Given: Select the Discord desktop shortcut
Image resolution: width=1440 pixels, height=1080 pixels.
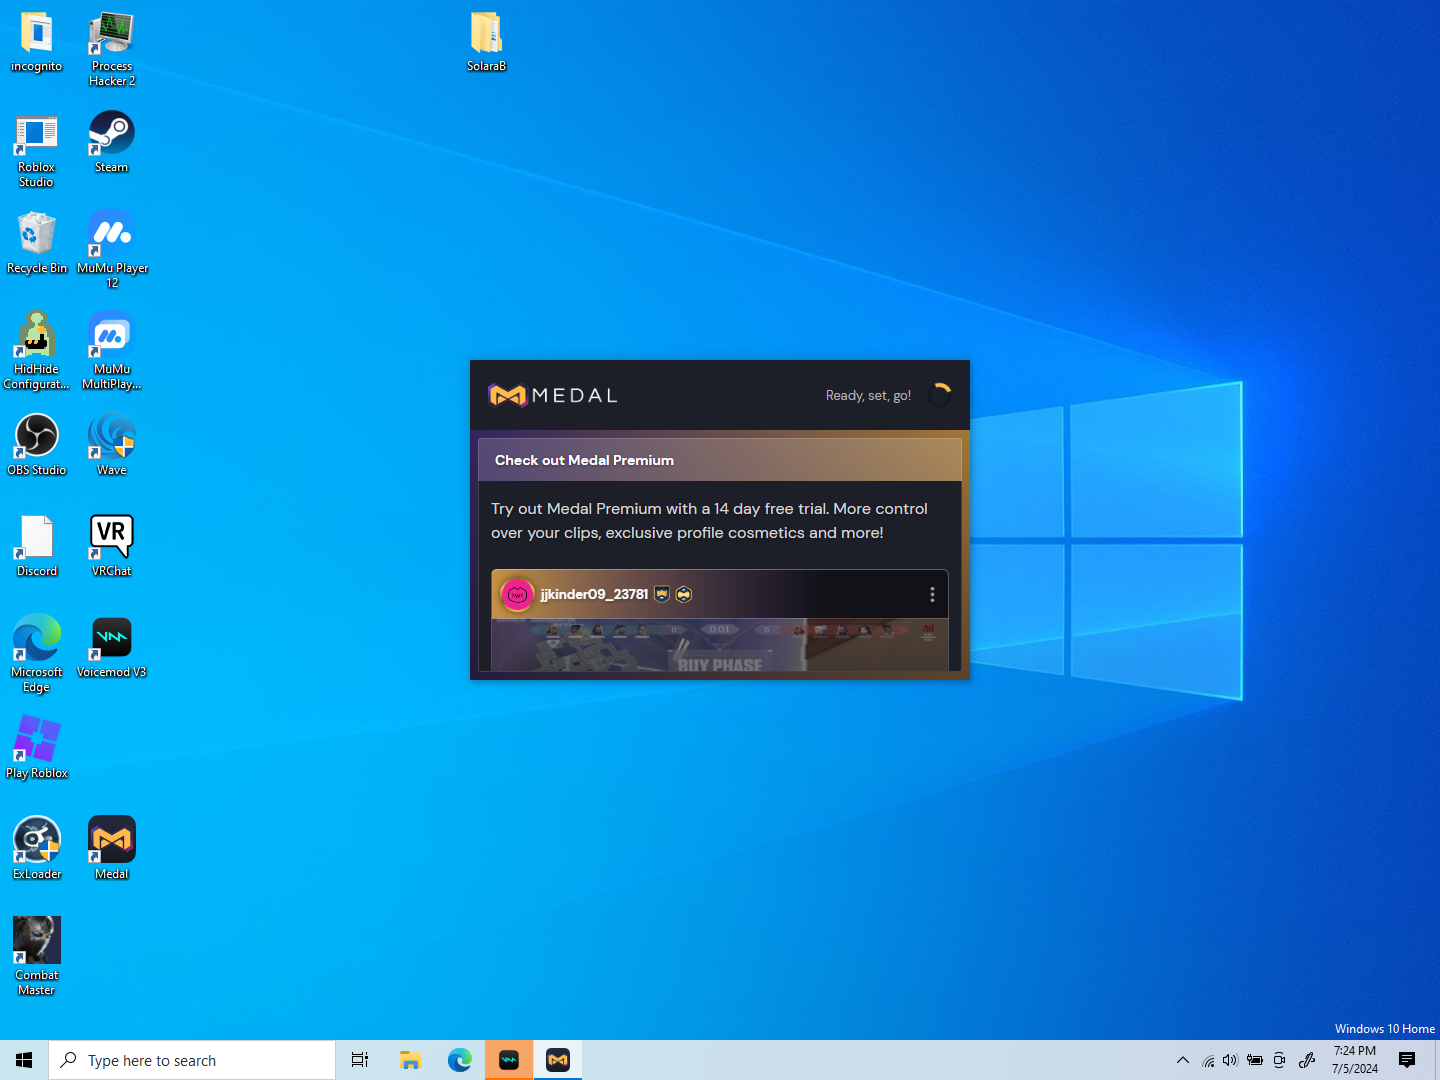Looking at the screenshot, I should (x=37, y=546).
